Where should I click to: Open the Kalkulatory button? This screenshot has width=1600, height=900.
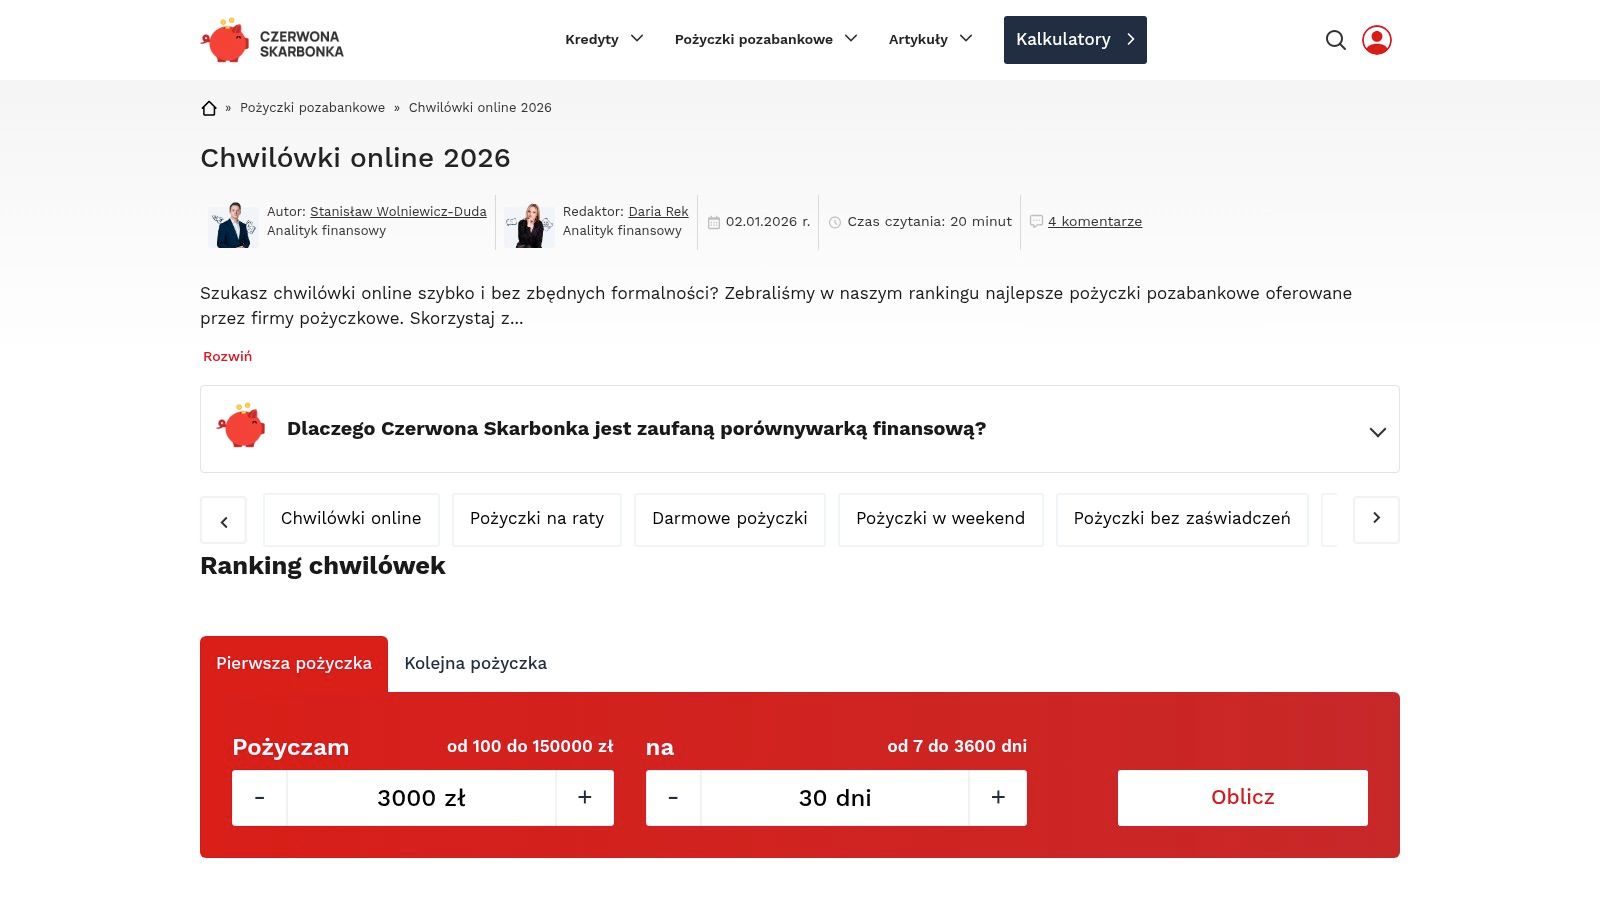1075,40
